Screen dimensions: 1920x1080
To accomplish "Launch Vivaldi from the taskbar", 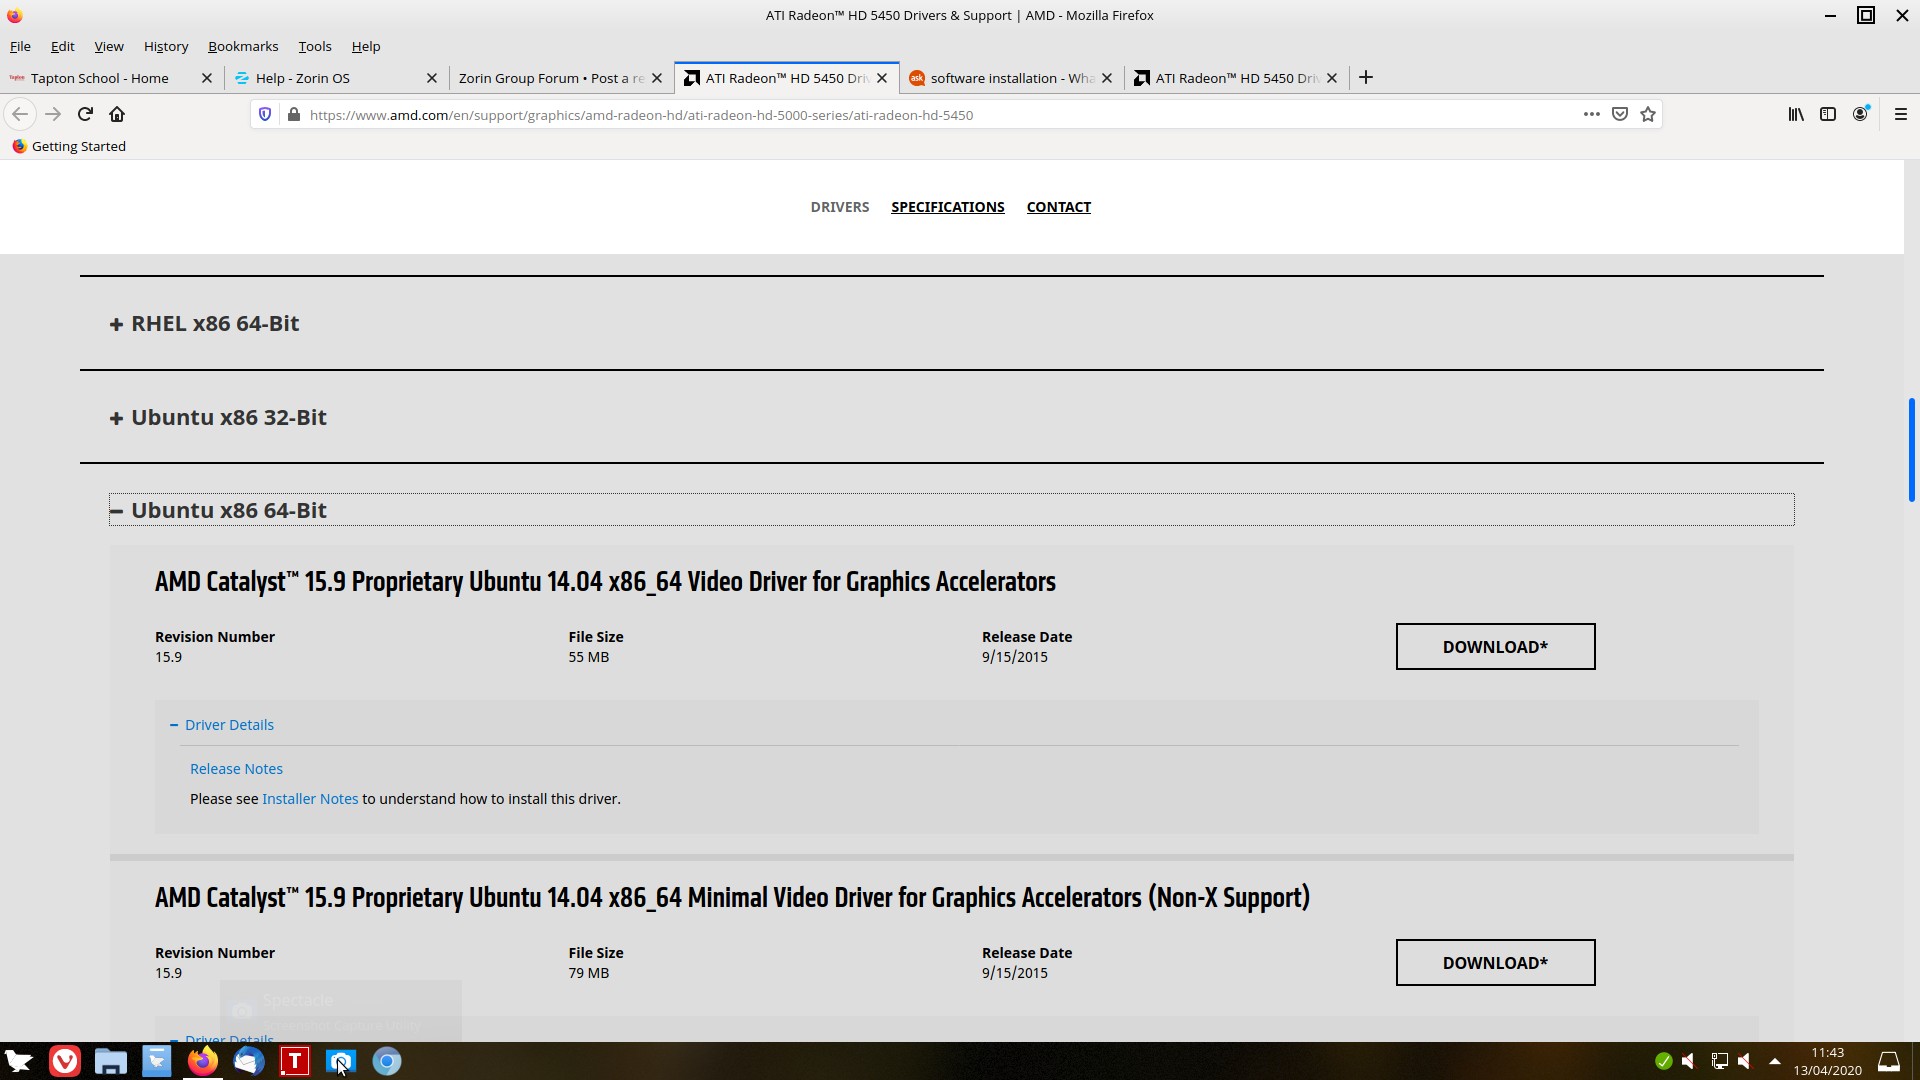I will (65, 1061).
